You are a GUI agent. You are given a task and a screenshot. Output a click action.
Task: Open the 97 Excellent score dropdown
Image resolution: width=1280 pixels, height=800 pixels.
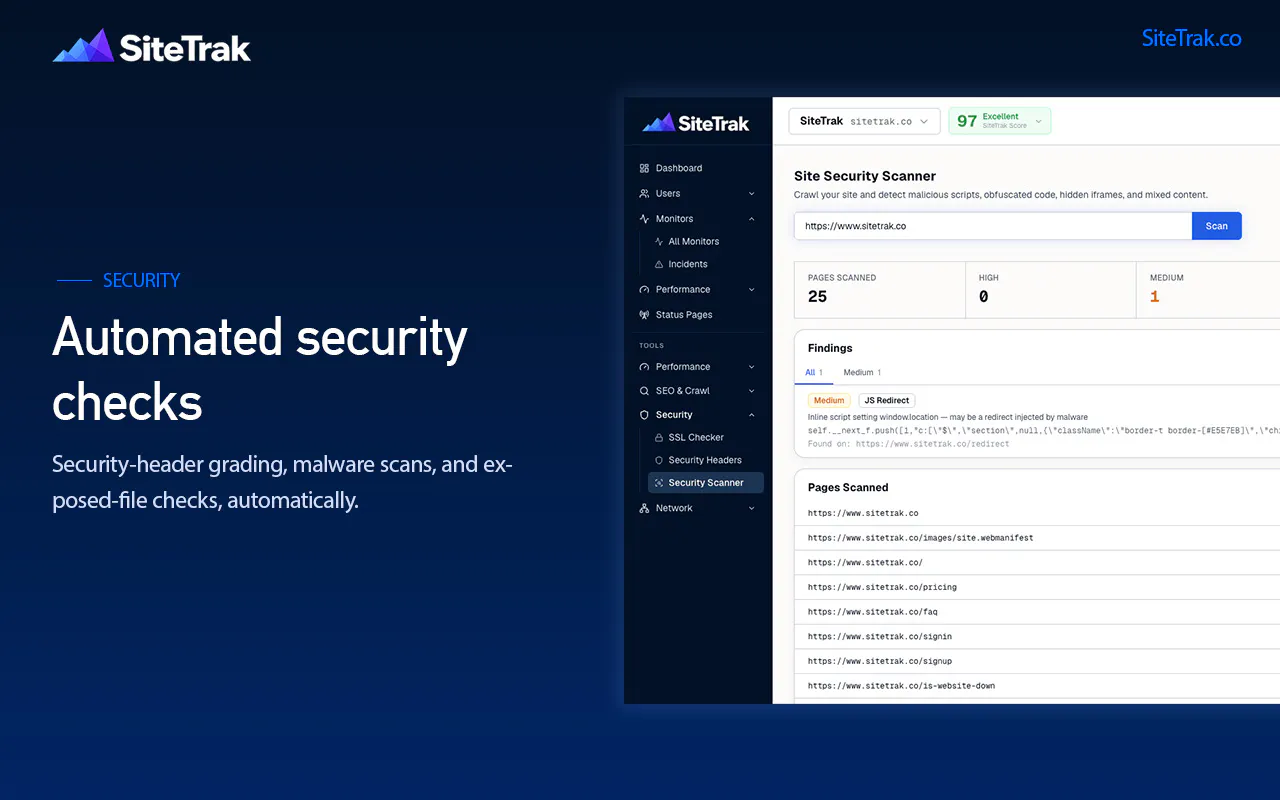[x=999, y=121]
